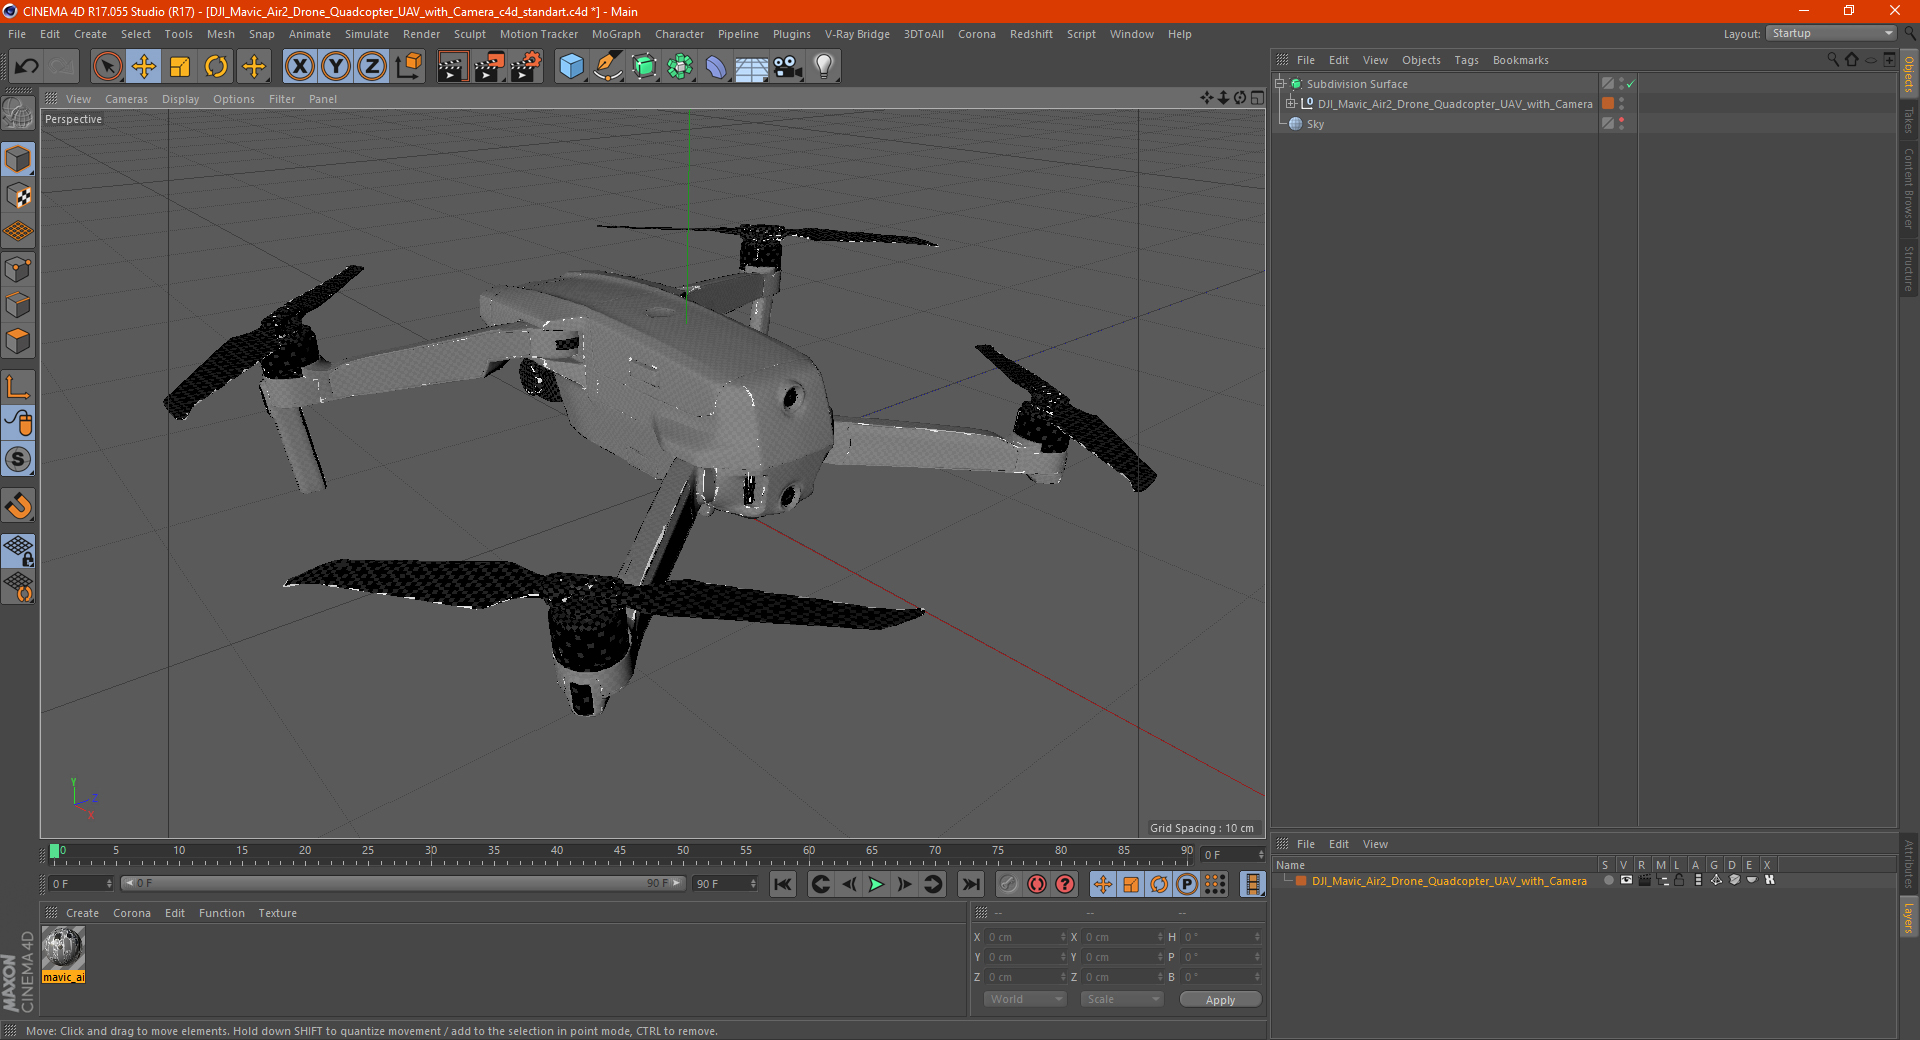Open the Structure side tab
The image size is (1920, 1040).
point(1909,268)
